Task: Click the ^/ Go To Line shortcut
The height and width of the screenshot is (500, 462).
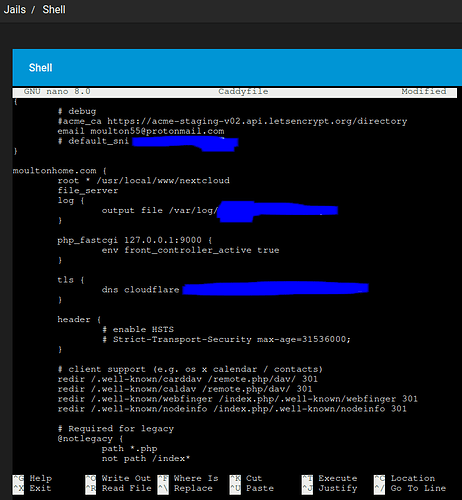Action: point(410,489)
